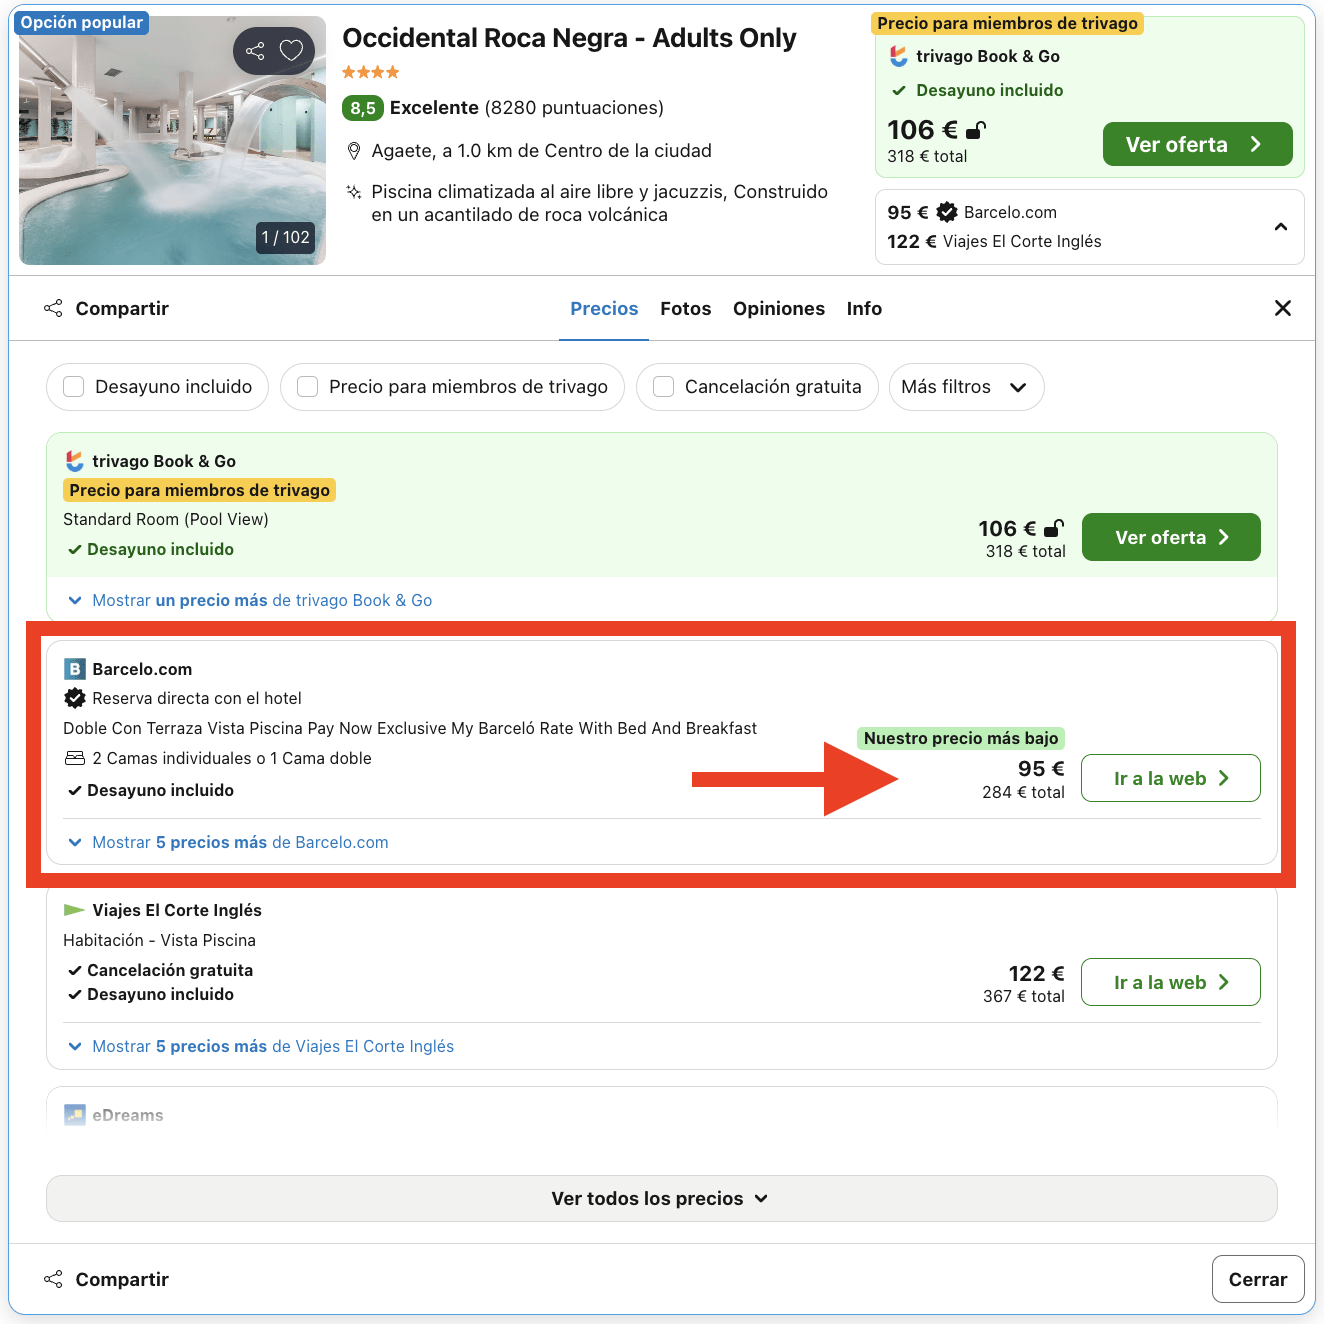The width and height of the screenshot is (1324, 1324).
Task: Click the share icon on the hotel photo
Action: point(256,49)
